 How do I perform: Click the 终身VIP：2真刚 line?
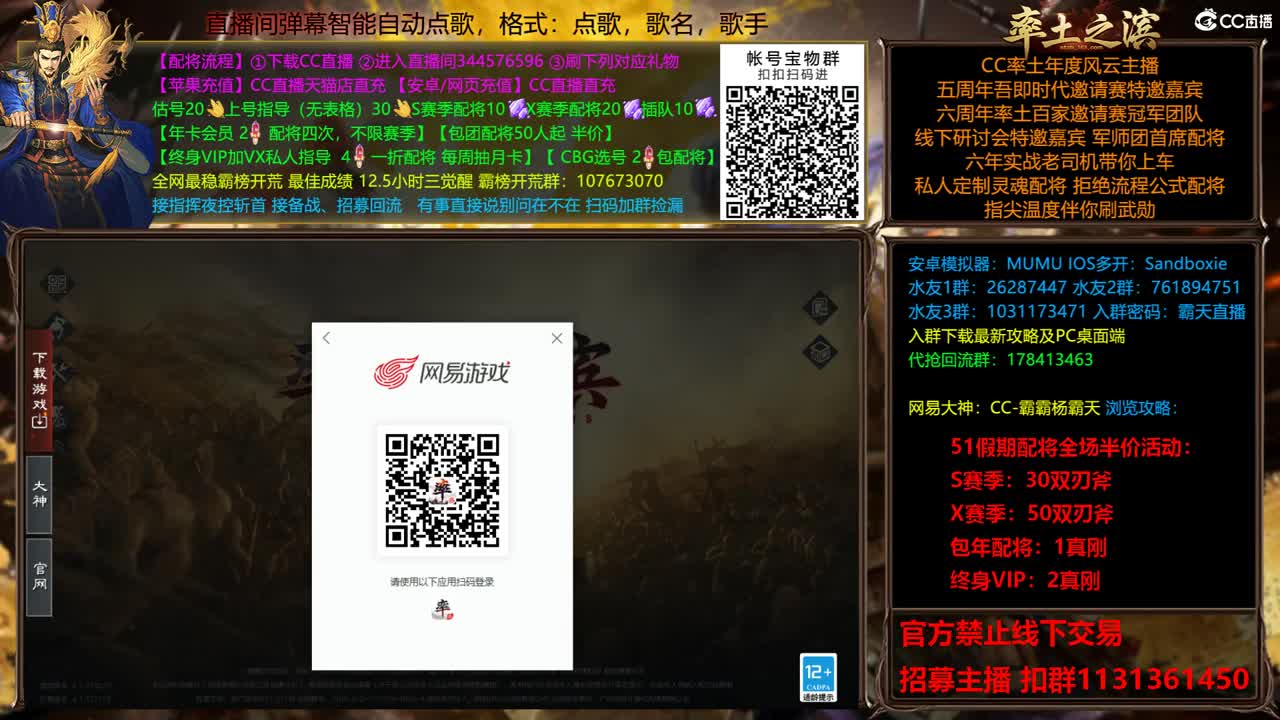coord(1025,580)
